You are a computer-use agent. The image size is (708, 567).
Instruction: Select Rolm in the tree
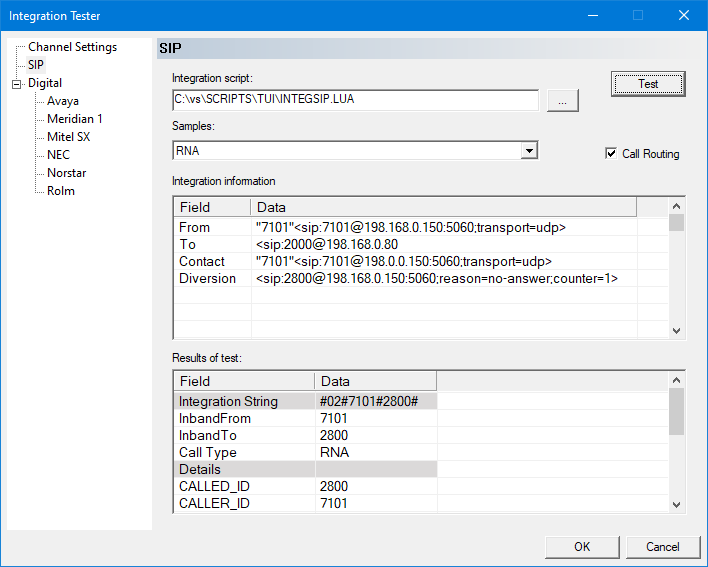coord(61,191)
